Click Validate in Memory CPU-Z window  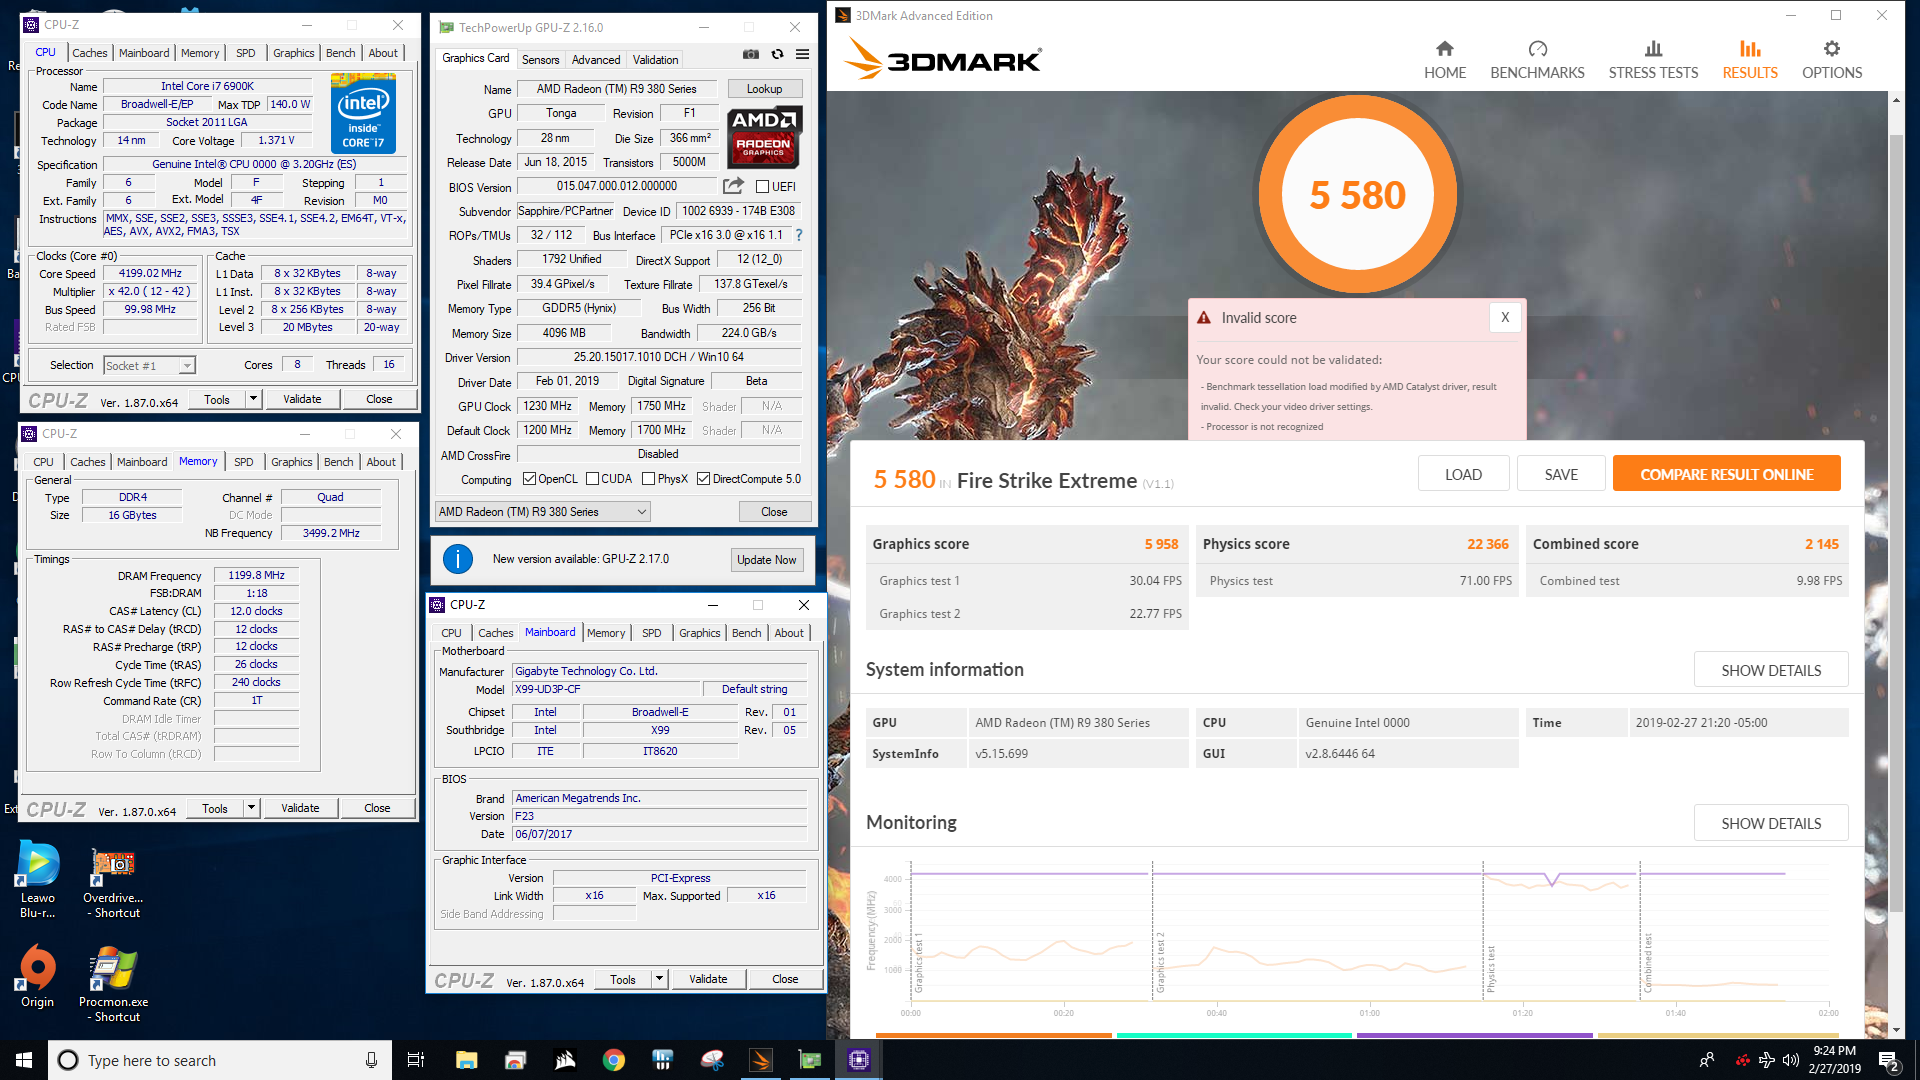point(300,808)
